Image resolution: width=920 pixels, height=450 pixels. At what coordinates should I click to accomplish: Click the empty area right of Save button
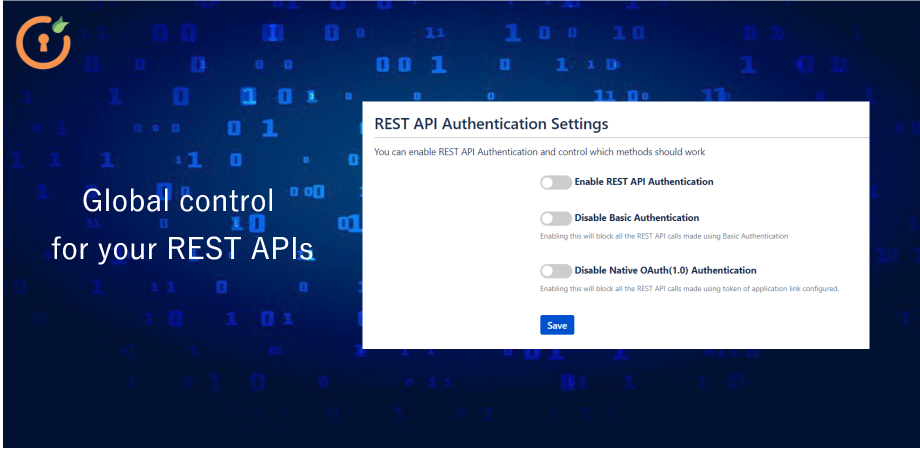[x=700, y=325]
